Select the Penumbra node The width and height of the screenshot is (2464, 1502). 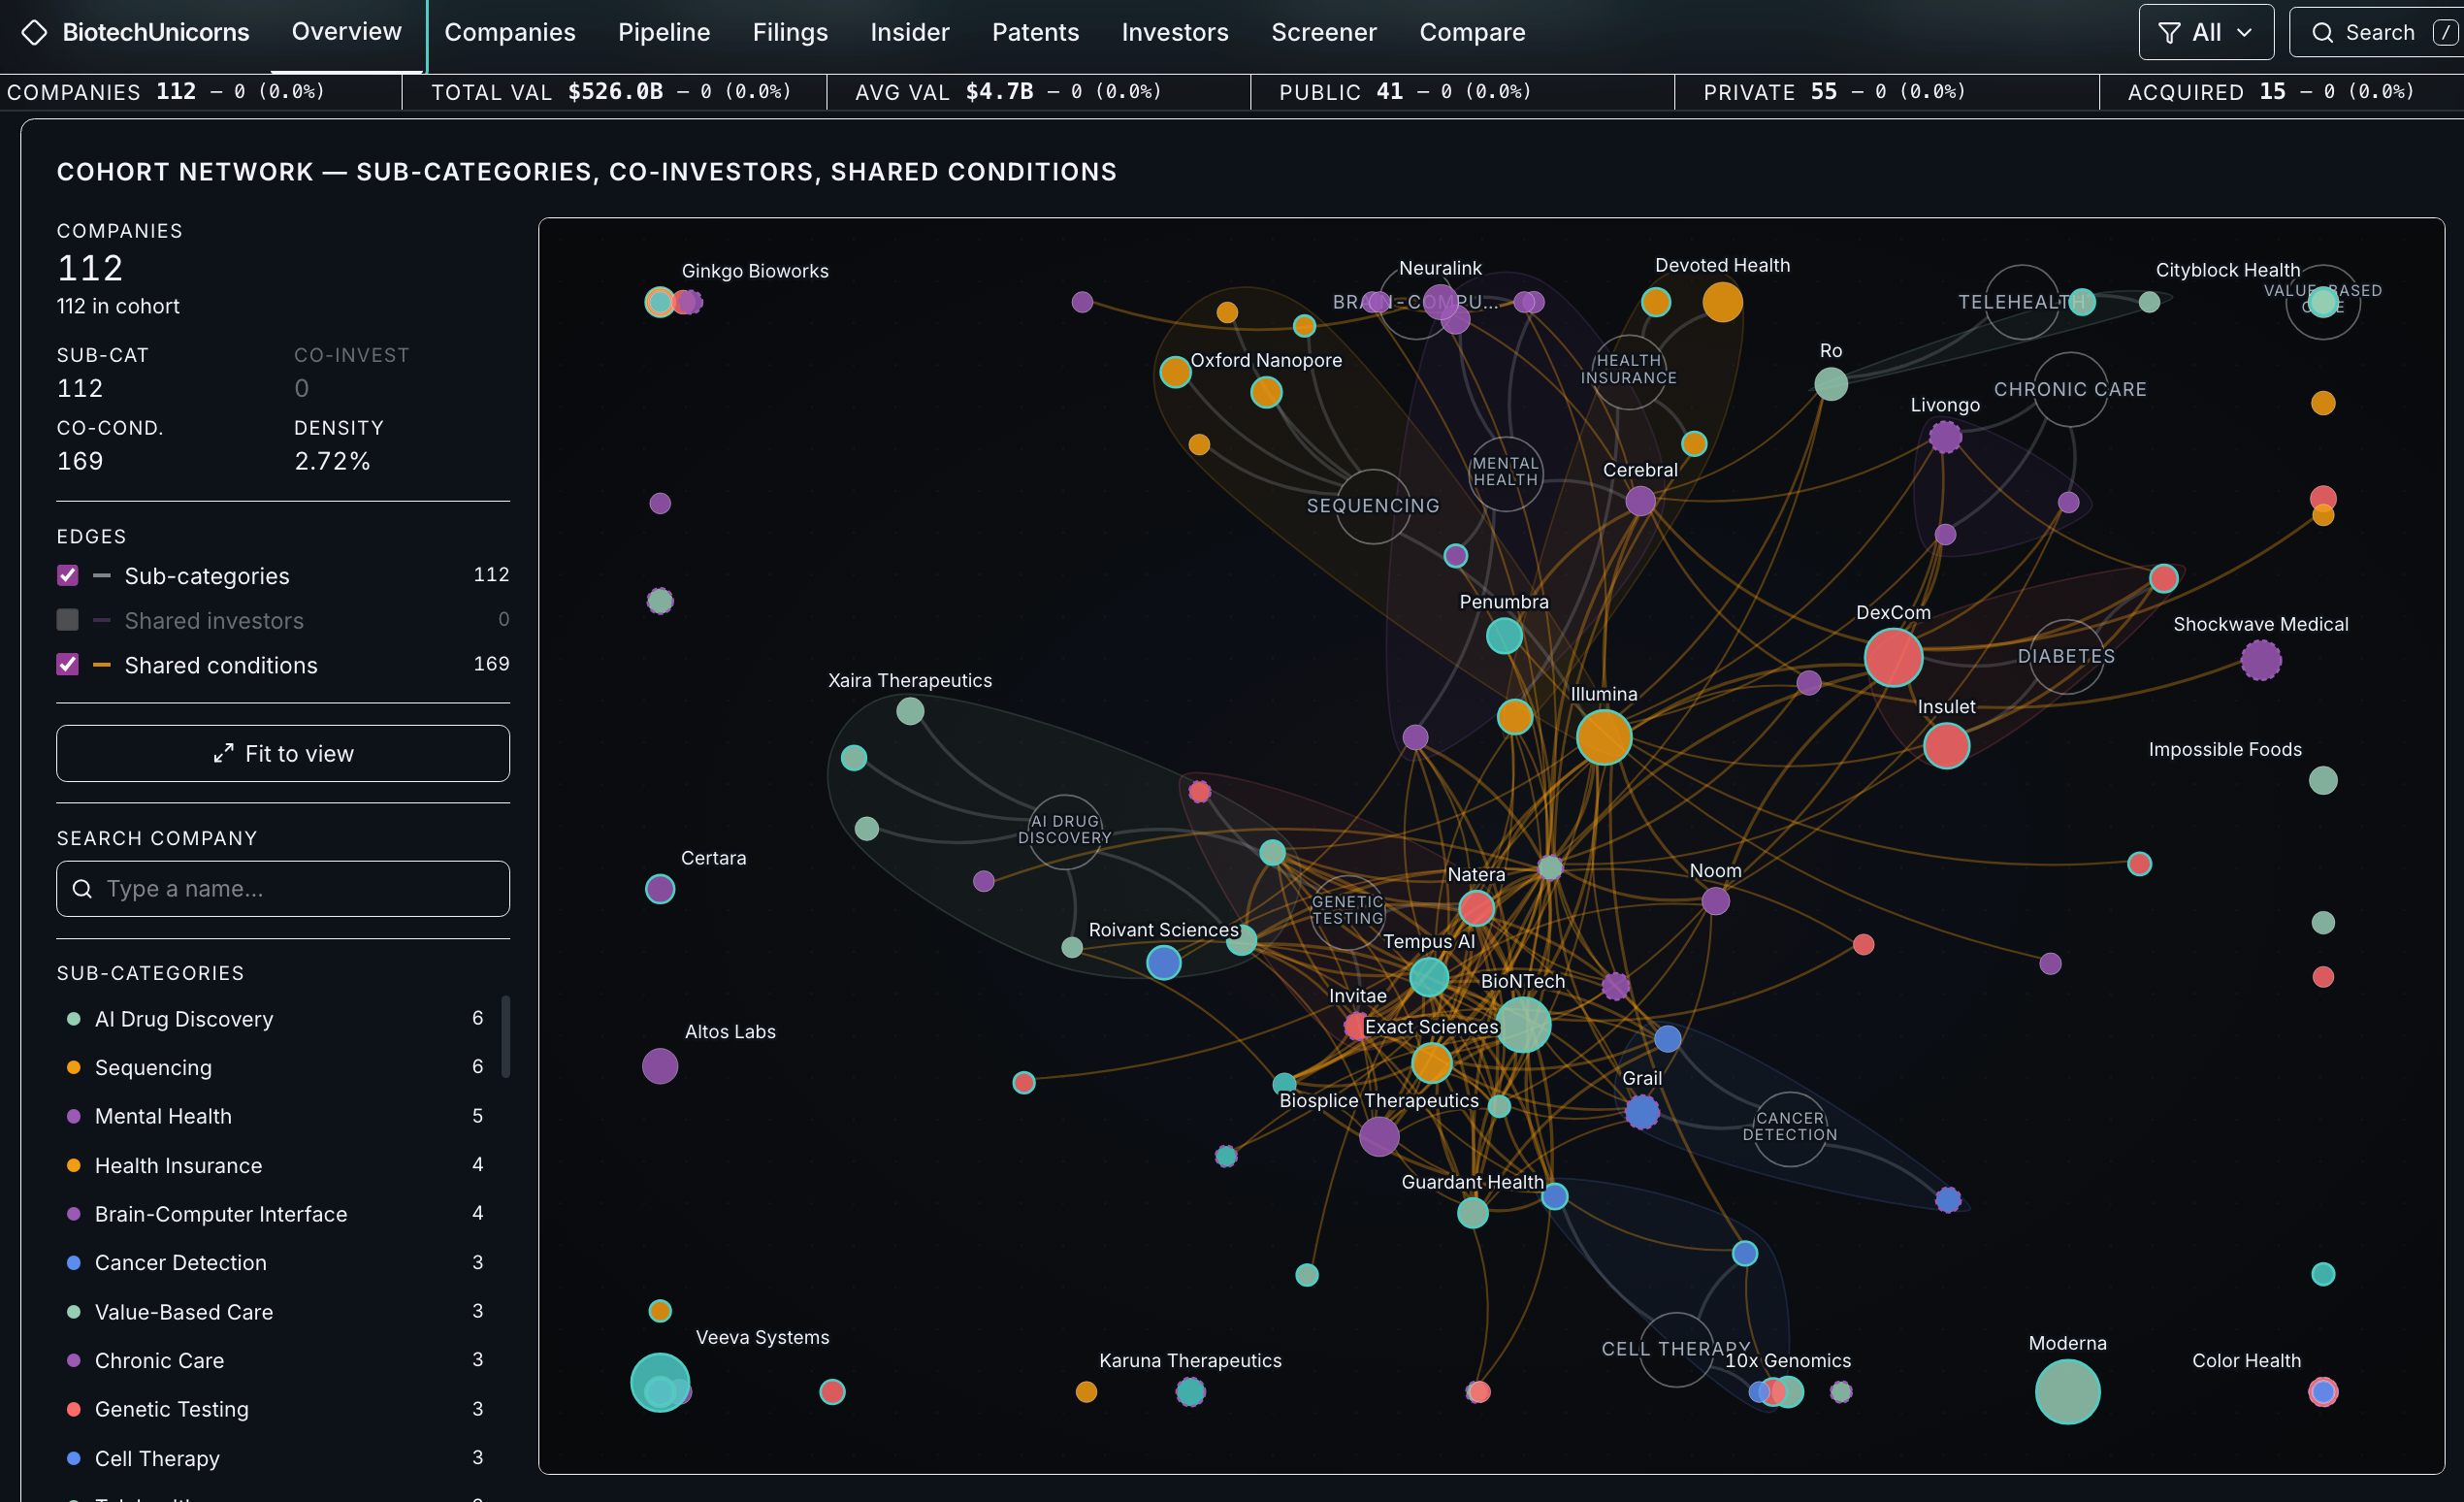tap(1504, 635)
